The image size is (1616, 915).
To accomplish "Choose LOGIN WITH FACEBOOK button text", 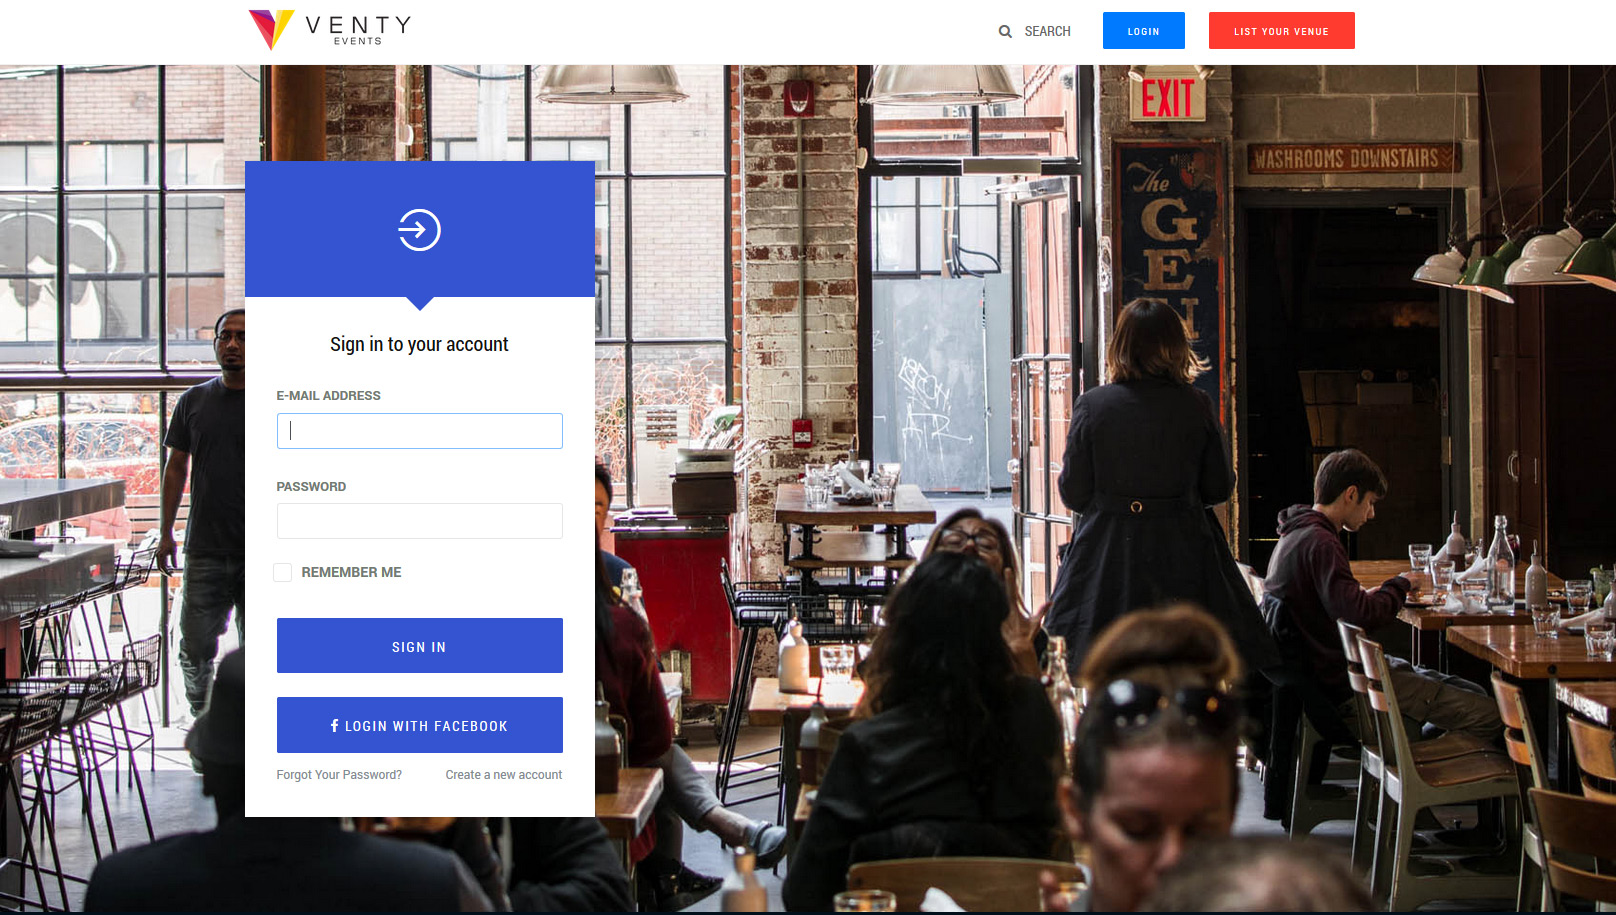I will (x=426, y=726).
